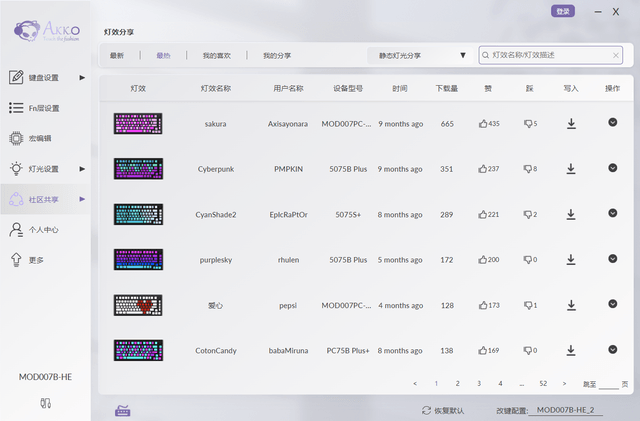Open 灯光设置 lighting settings
Viewport: 640px width, 421px height.
pyautogui.click(x=45, y=169)
